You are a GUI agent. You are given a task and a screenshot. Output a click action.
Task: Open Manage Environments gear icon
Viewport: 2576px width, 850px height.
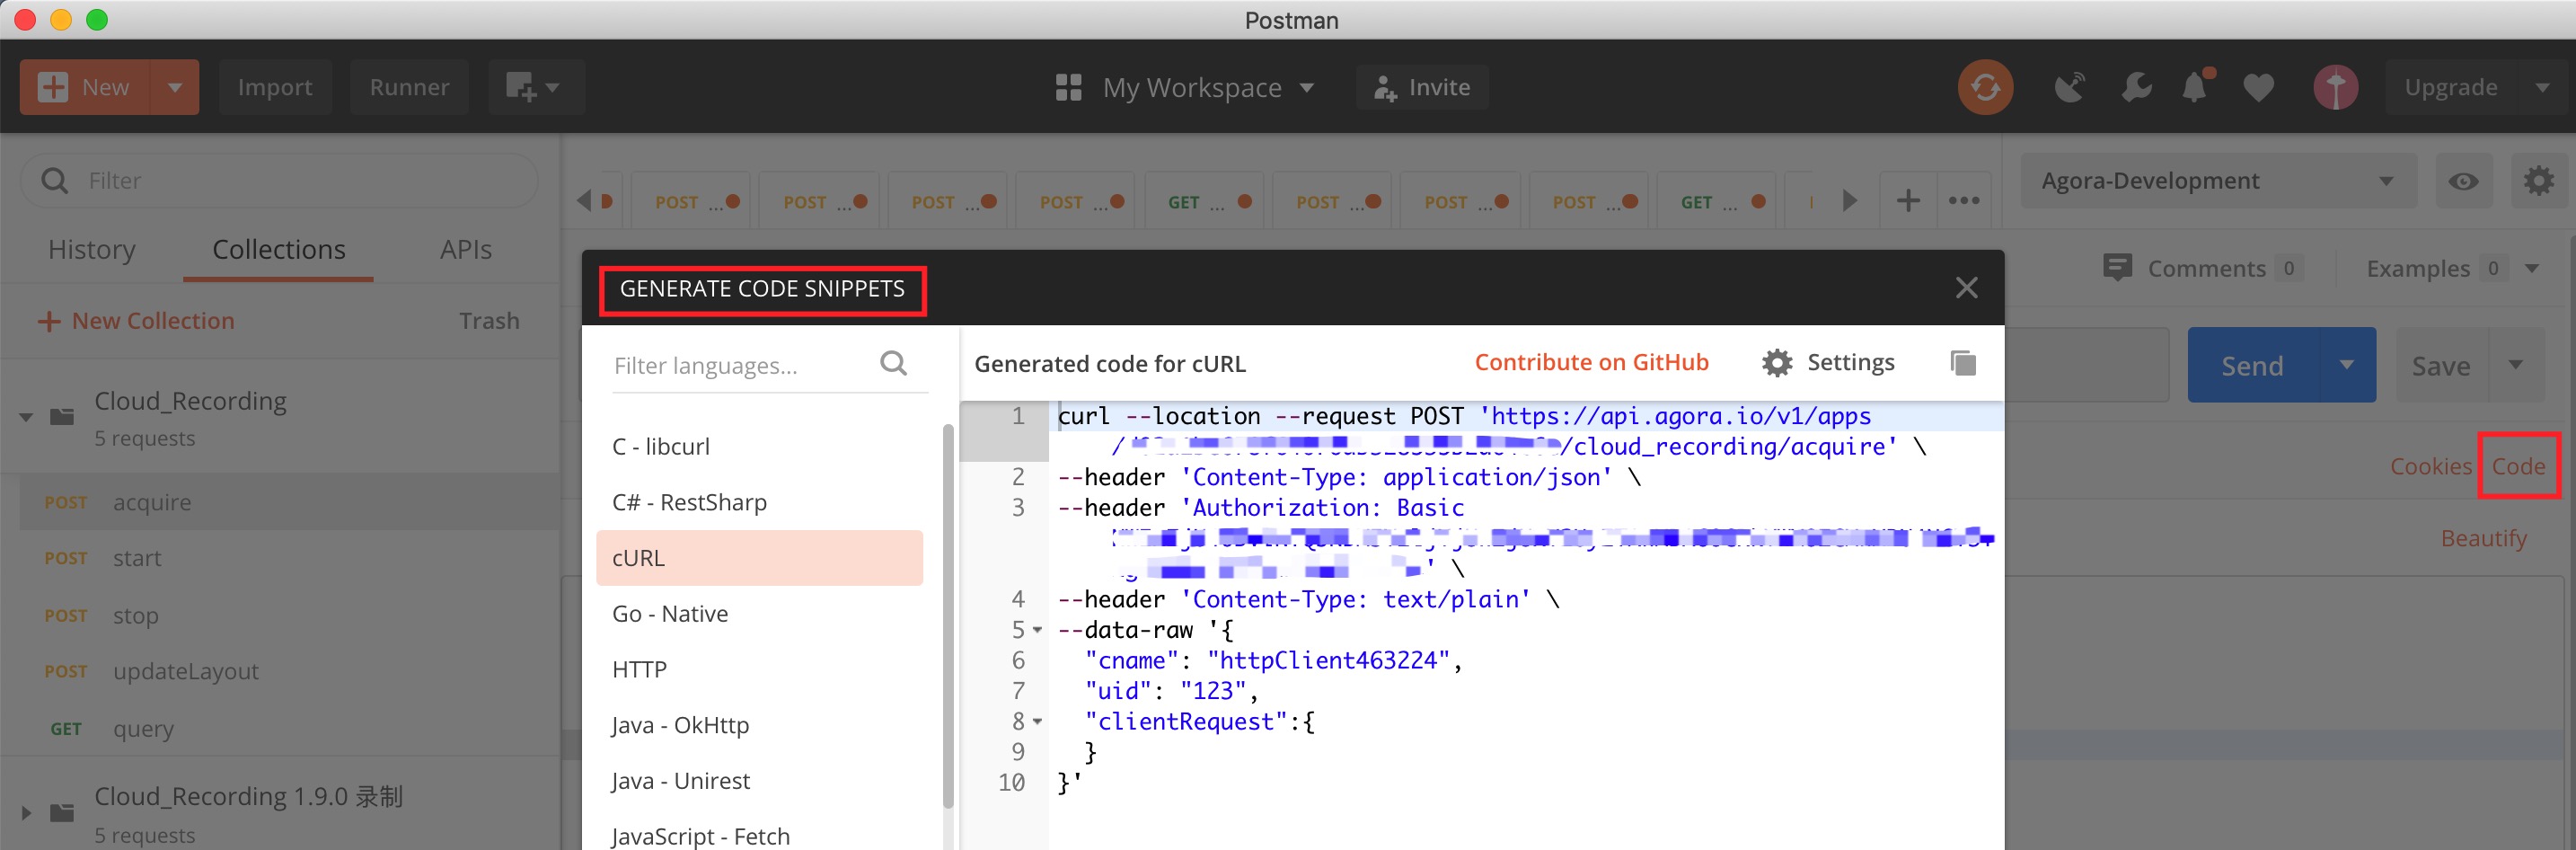[x=2537, y=181]
